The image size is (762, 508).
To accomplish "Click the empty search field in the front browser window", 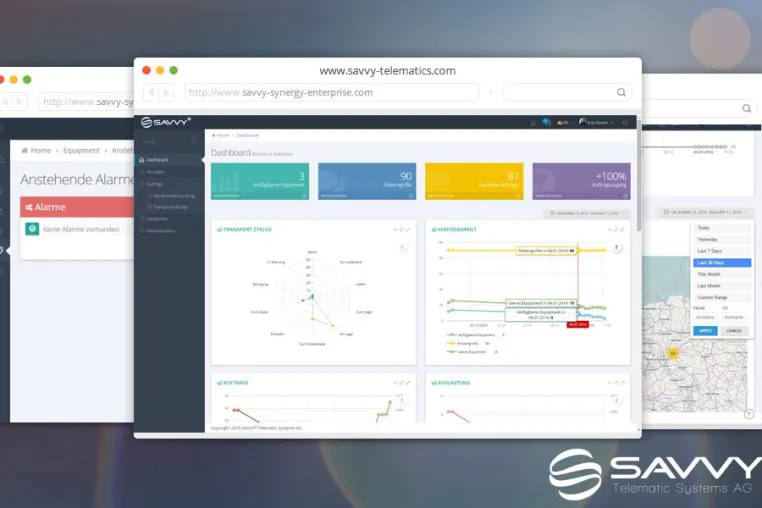I will click(x=567, y=92).
